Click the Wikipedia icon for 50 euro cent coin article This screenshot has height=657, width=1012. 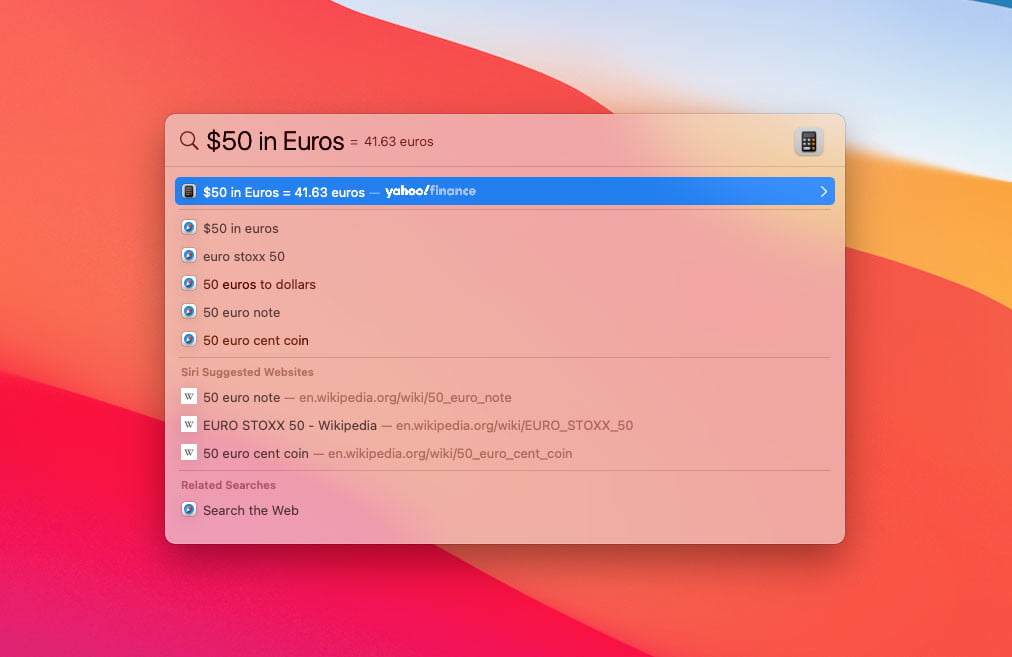[189, 453]
